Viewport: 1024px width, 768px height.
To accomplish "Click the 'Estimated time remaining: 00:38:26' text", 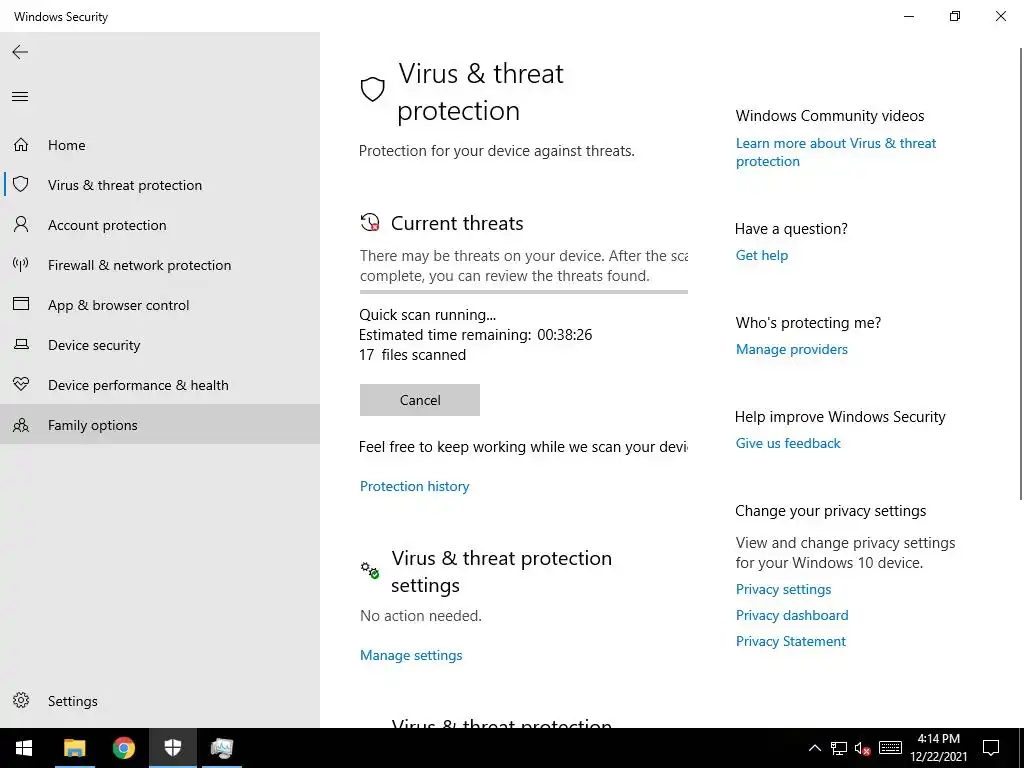I will point(476,335).
